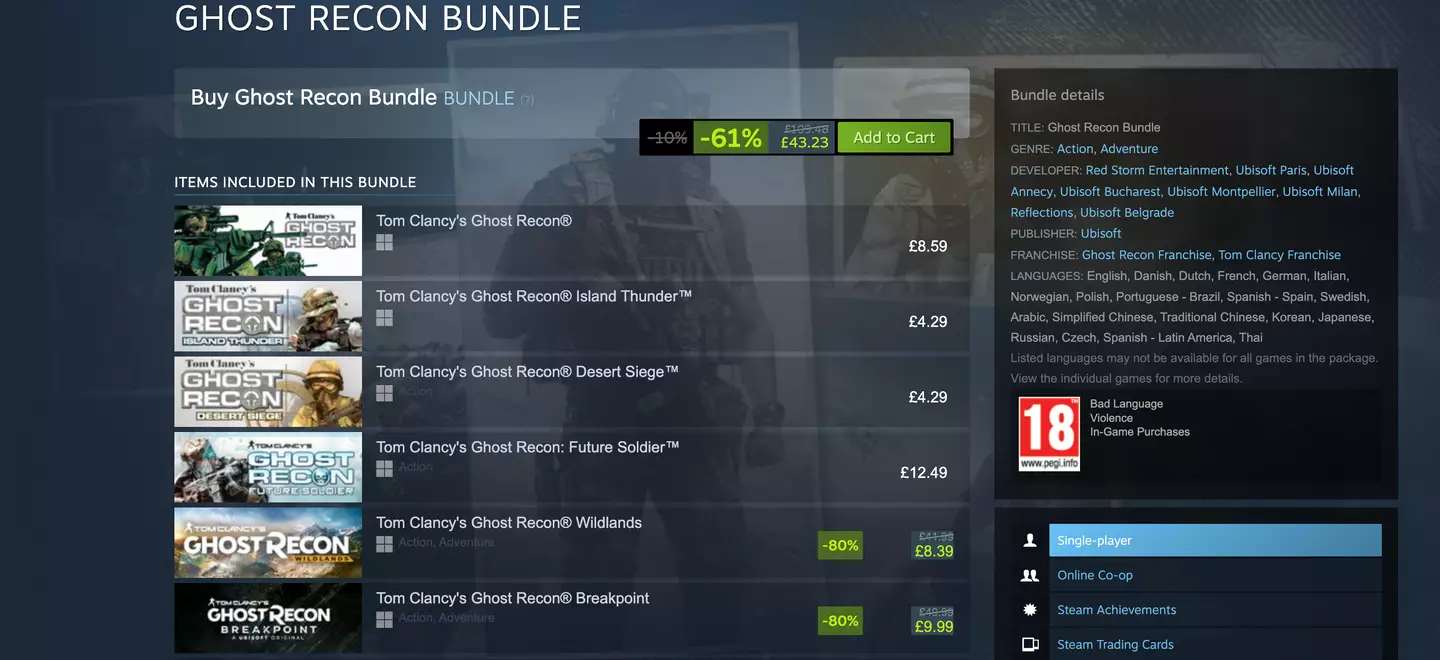The image size is (1440, 660).
Task: Click Windows icon under Ghost Recon Wildlands
Action: point(384,544)
